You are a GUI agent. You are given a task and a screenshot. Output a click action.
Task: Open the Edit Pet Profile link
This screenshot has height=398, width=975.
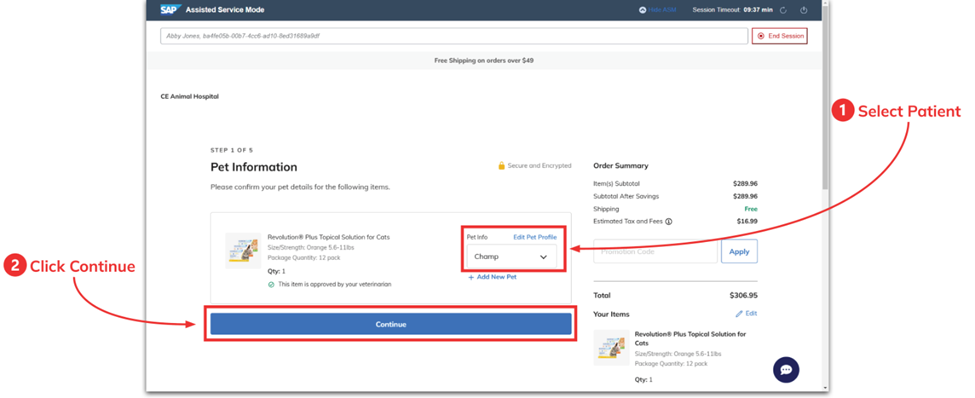(x=535, y=237)
